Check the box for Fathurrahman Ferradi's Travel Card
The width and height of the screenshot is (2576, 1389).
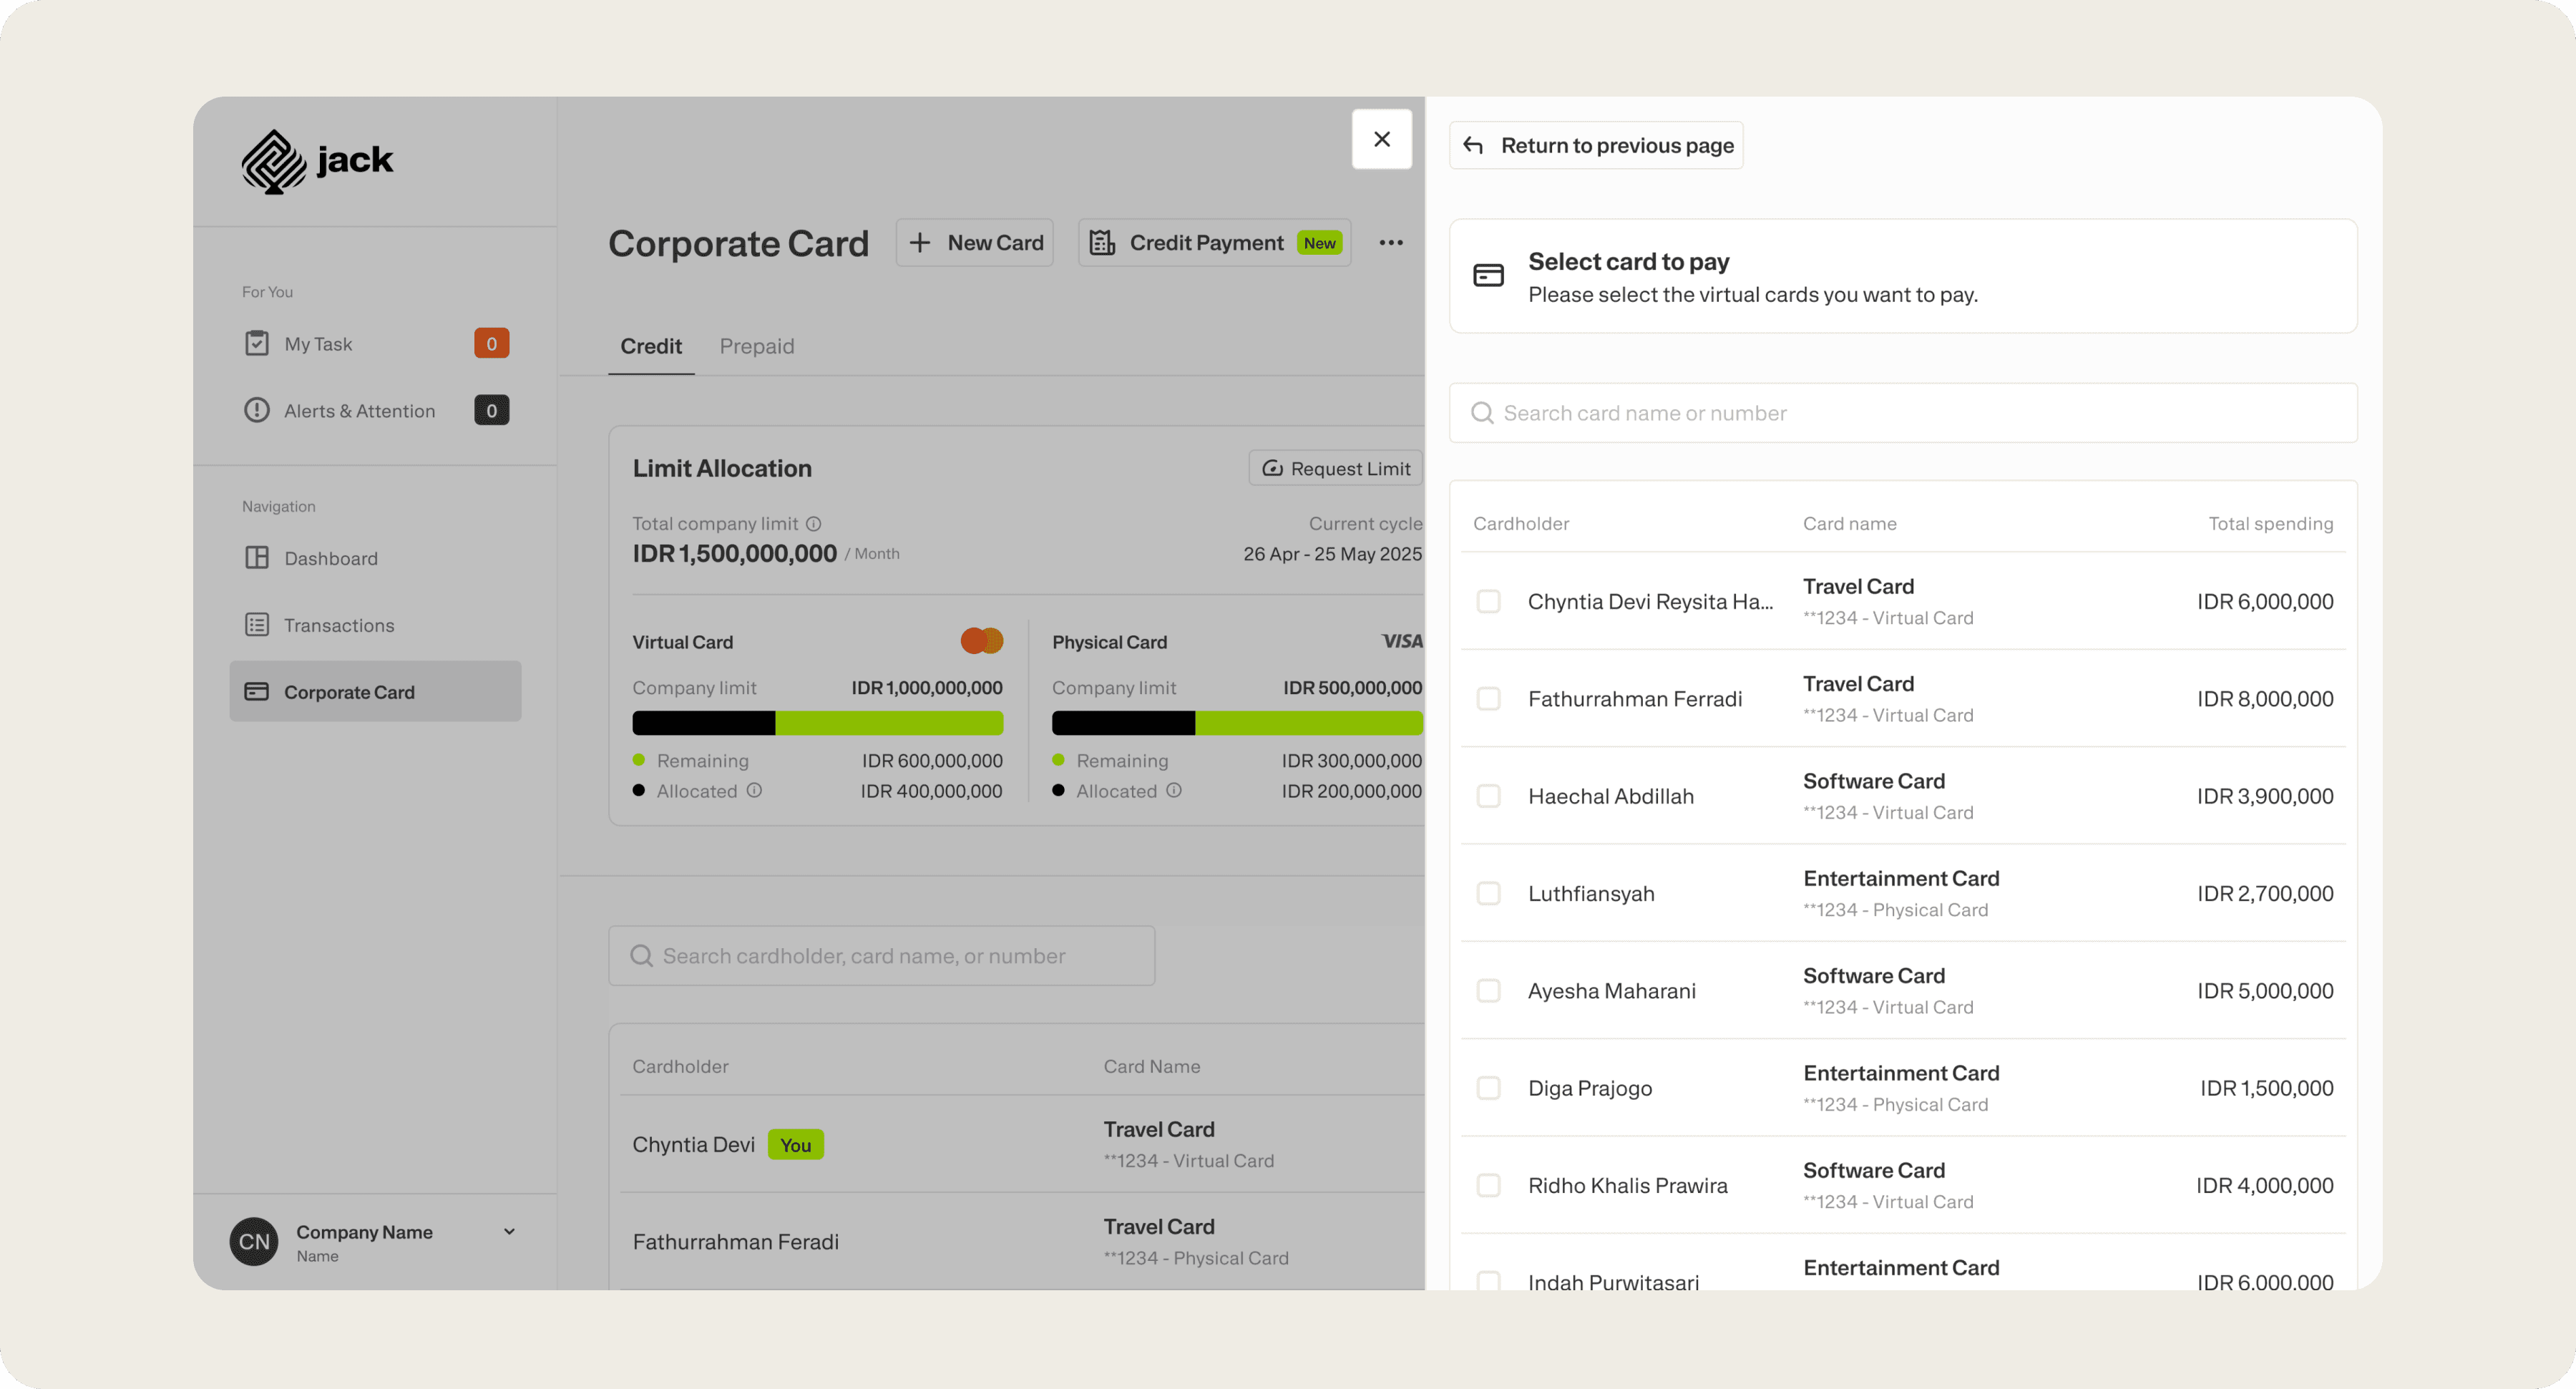1488,698
